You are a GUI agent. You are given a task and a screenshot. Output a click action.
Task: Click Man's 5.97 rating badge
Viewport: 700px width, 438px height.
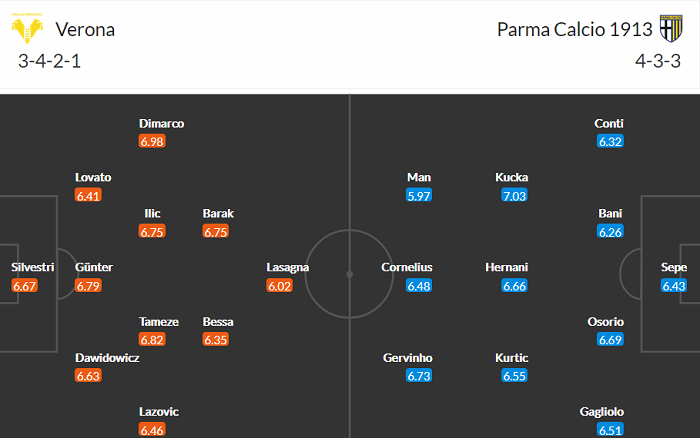[419, 196]
